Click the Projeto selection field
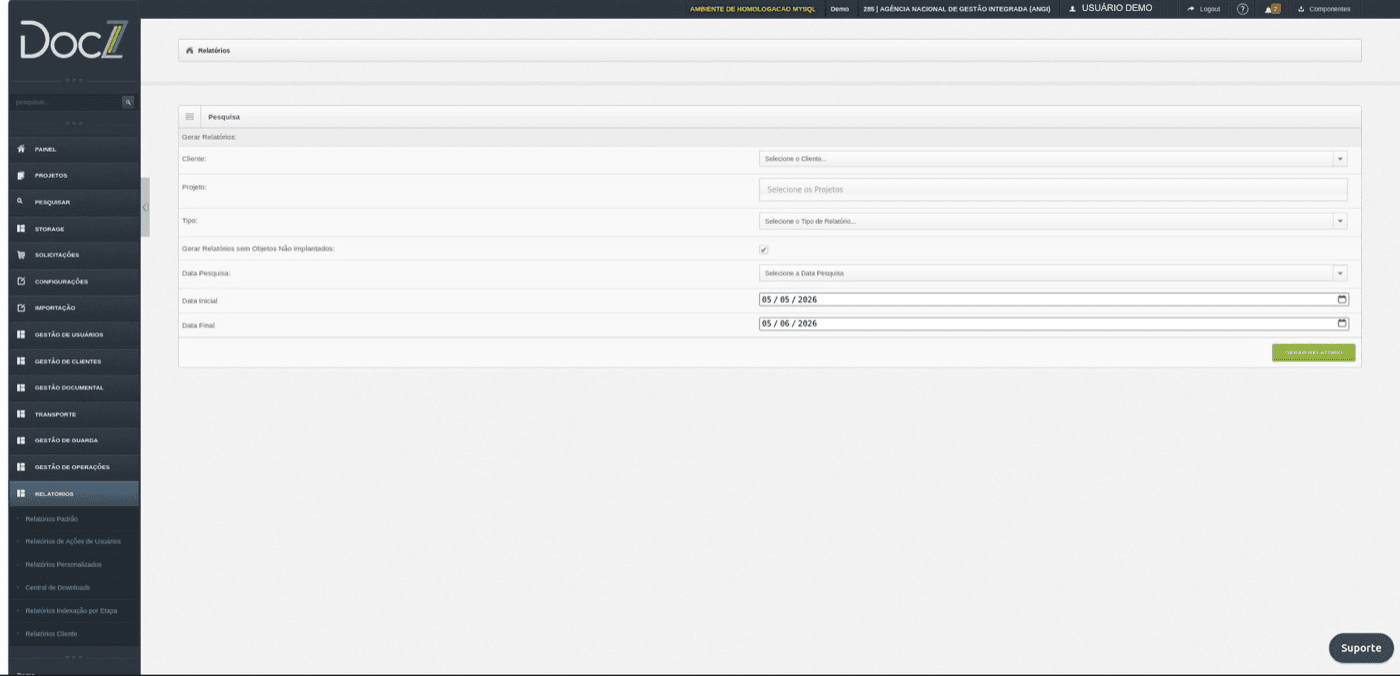The width and height of the screenshot is (1400, 676). pyautogui.click(x=1053, y=190)
